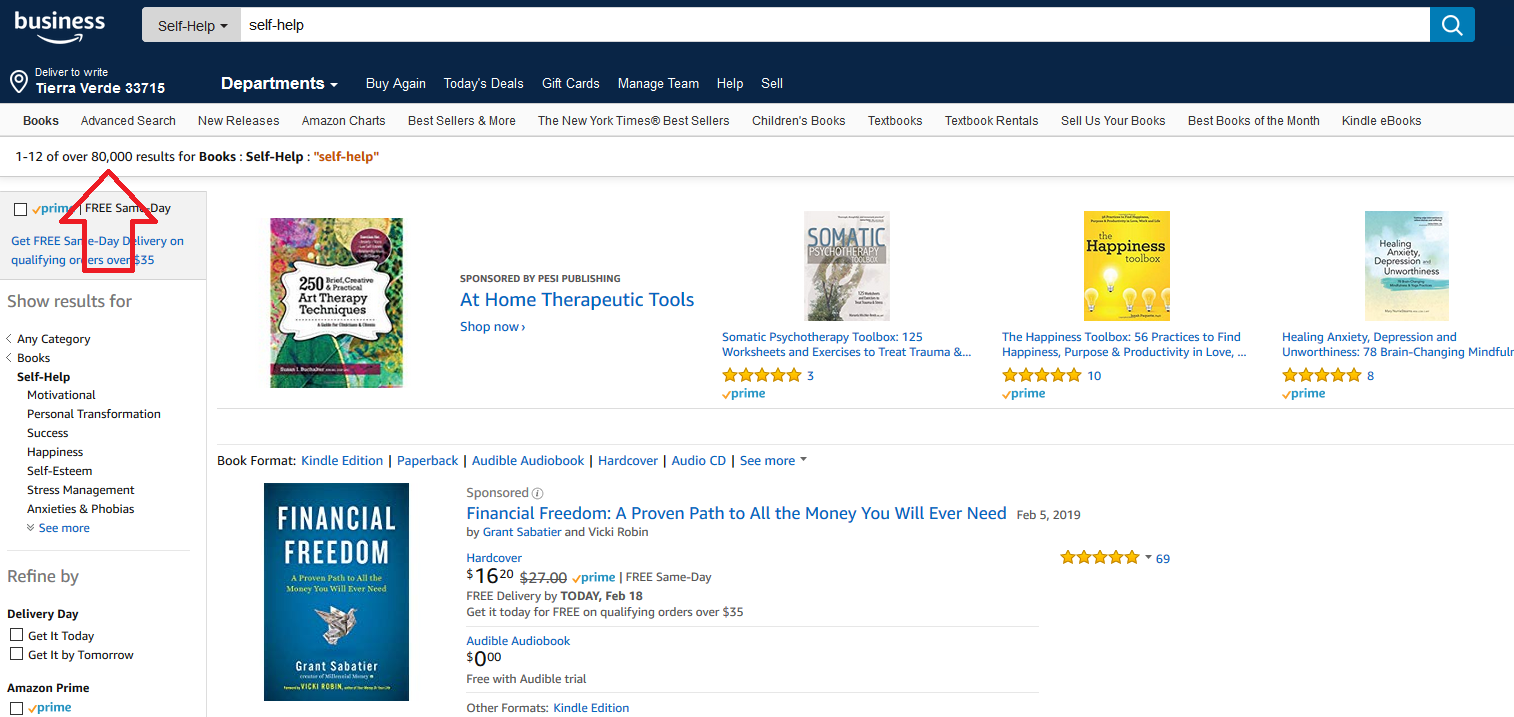This screenshot has height=717, width=1514.
Task: Open The Happiness Toolbox cover image
Action: pyautogui.click(x=1127, y=266)
